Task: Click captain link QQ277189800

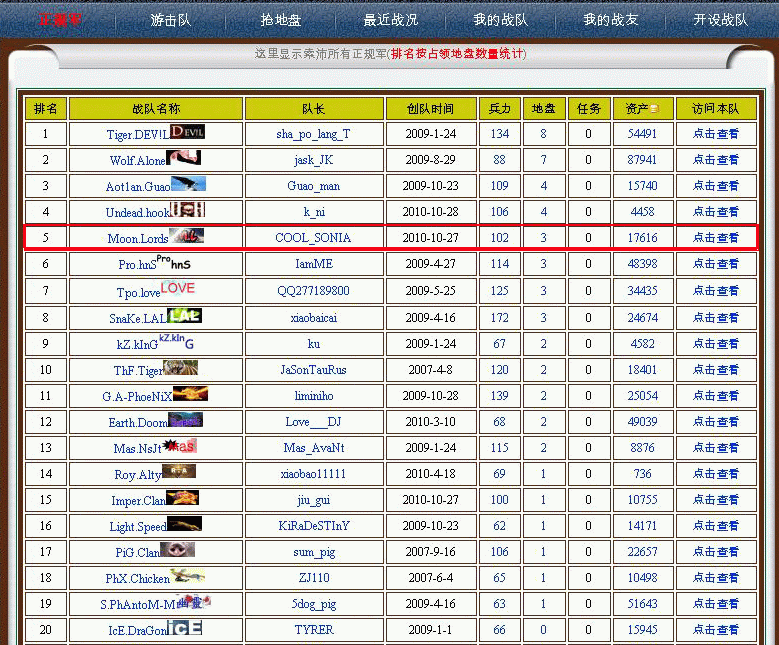Action: (x=313, y=291)
